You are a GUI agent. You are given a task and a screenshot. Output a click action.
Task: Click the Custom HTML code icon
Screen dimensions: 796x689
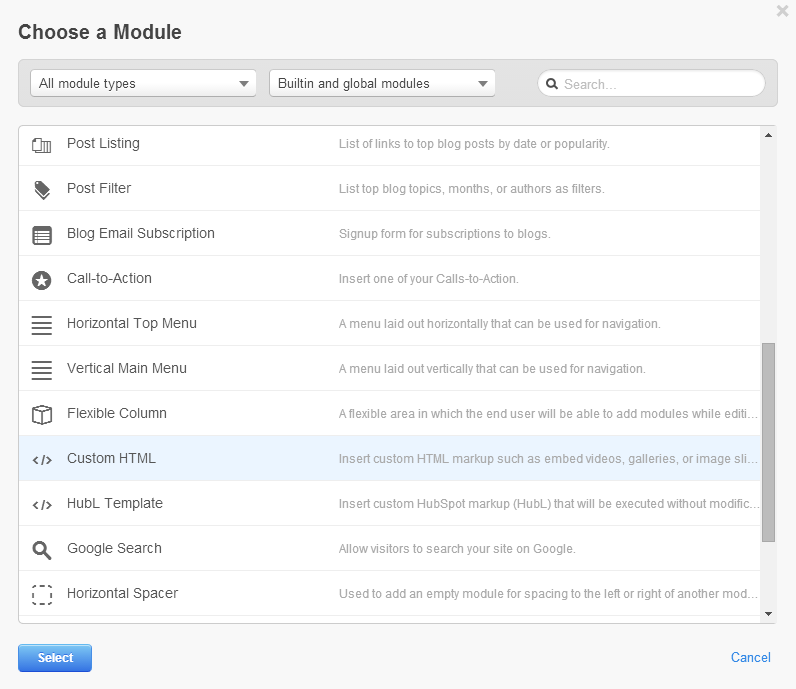pos(42,460)
